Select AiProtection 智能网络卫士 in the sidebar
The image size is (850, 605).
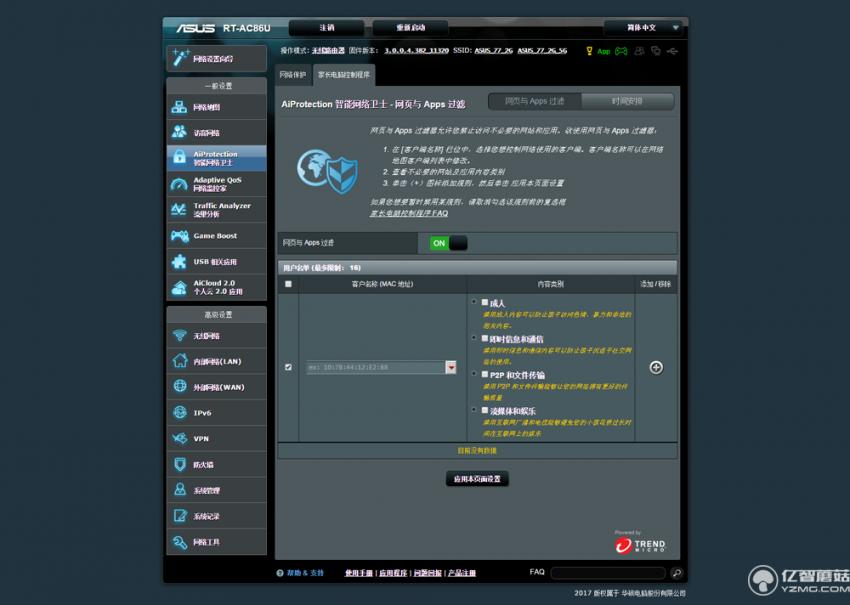(x=216, y=158)
